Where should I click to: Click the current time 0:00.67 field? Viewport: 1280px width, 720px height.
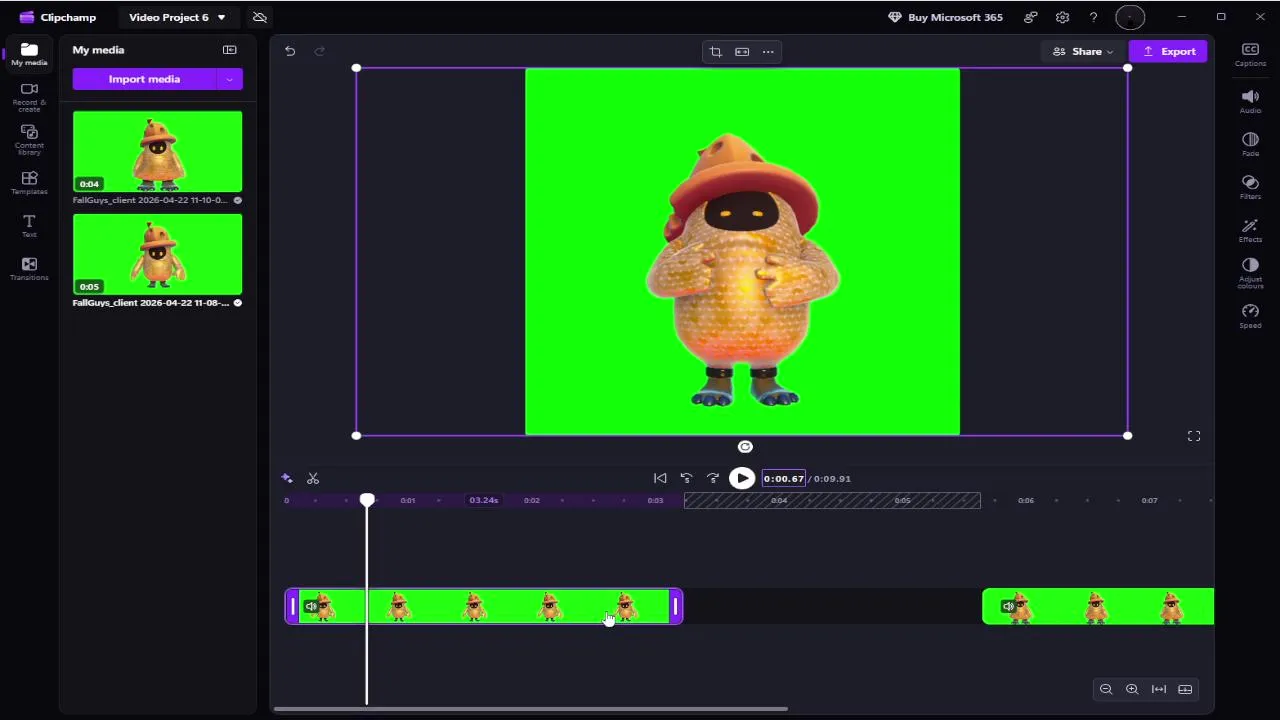point(784,479)
